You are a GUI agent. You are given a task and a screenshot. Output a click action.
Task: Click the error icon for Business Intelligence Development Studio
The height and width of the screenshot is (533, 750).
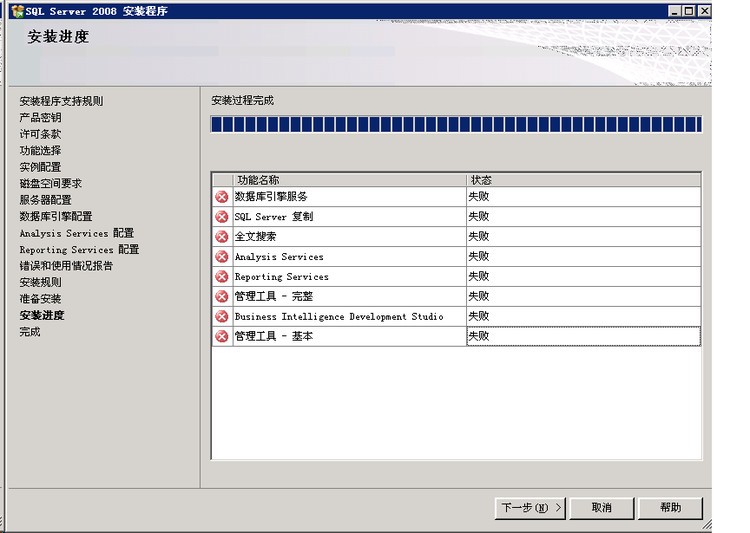pyautogui.click(x=221, y=316)
